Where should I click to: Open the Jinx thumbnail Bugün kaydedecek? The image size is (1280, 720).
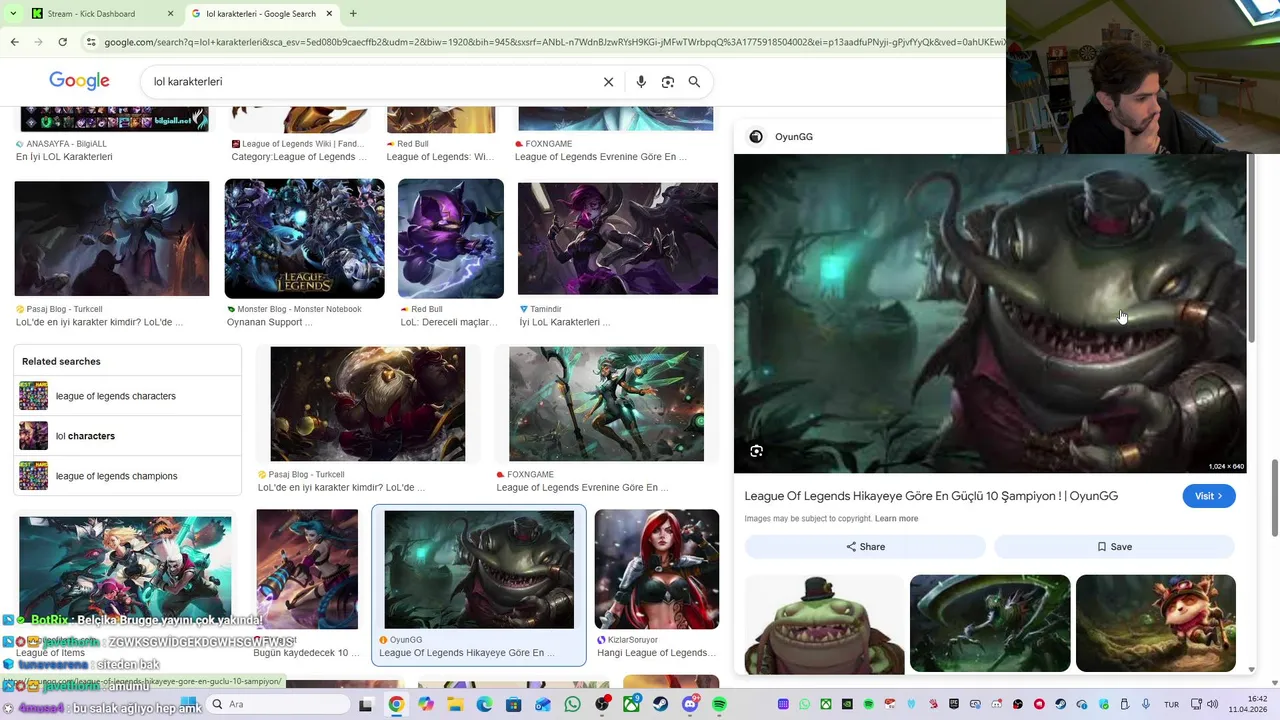tap(307, 569)
